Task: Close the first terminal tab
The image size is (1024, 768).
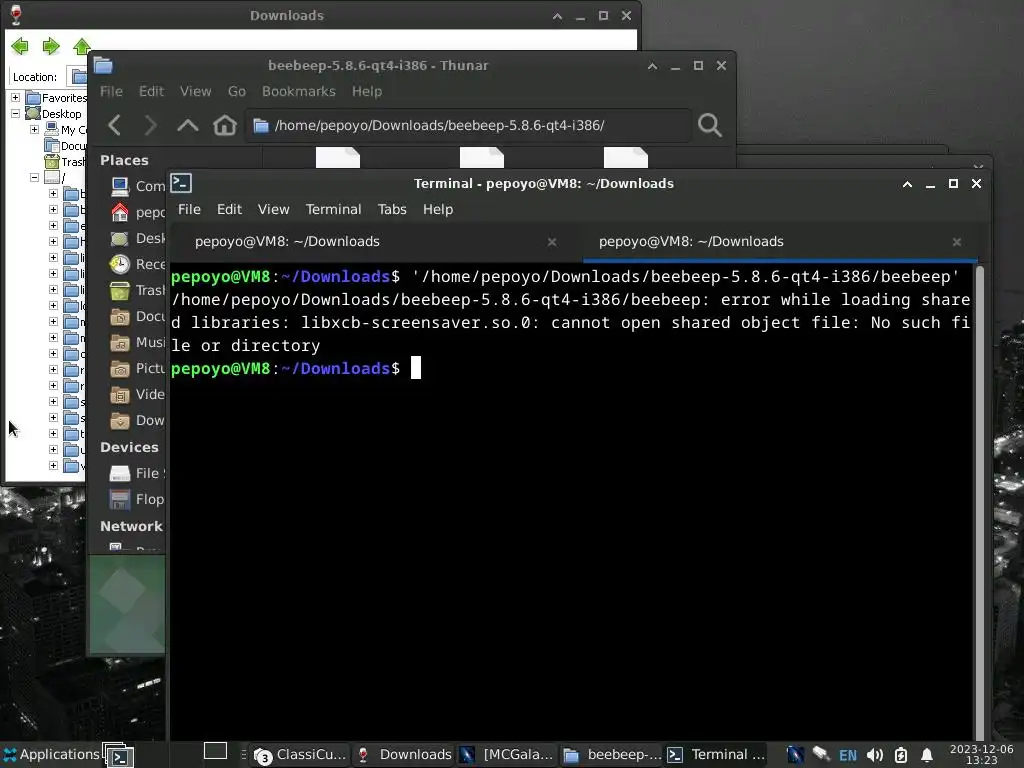Action: click(x=552, y=242)
